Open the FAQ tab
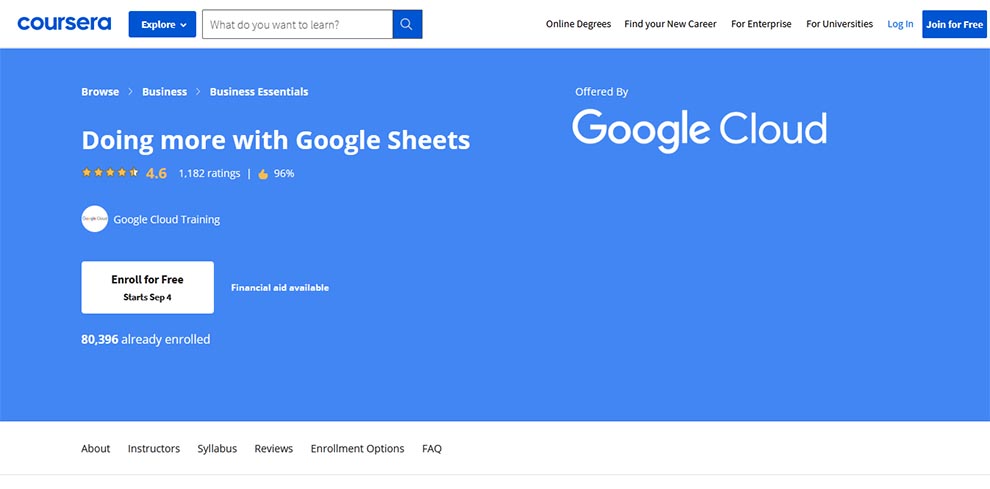This screenshot has height=489, width=990. pos(432,449)
